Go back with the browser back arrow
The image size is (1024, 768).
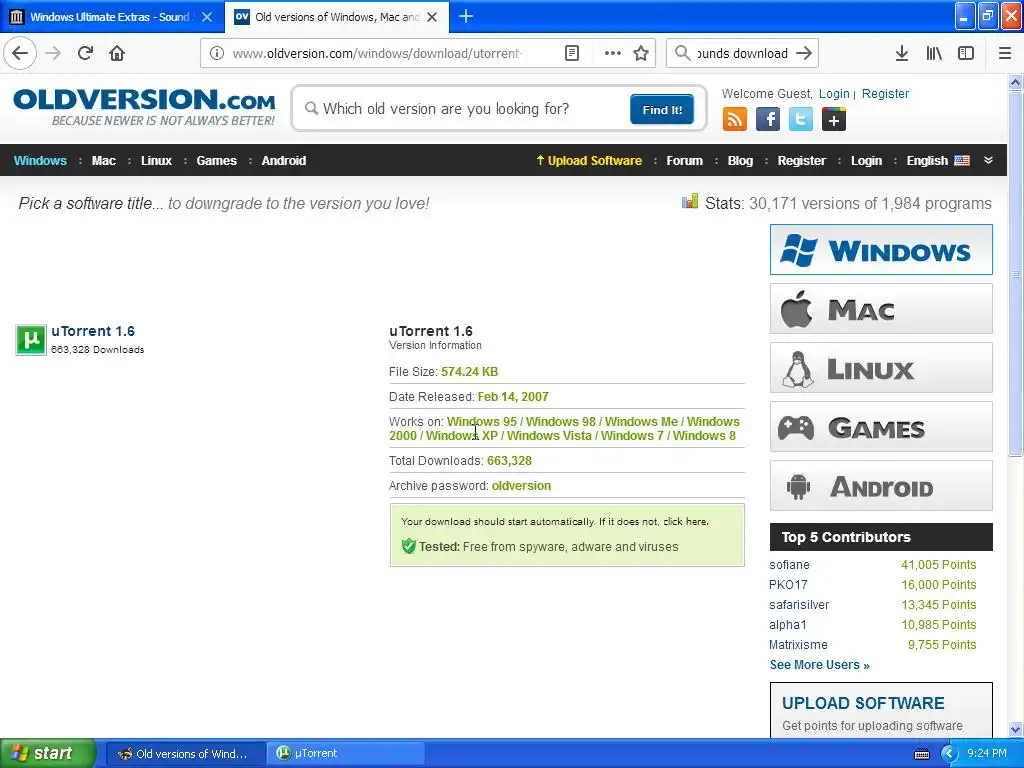tap(20, 54)
